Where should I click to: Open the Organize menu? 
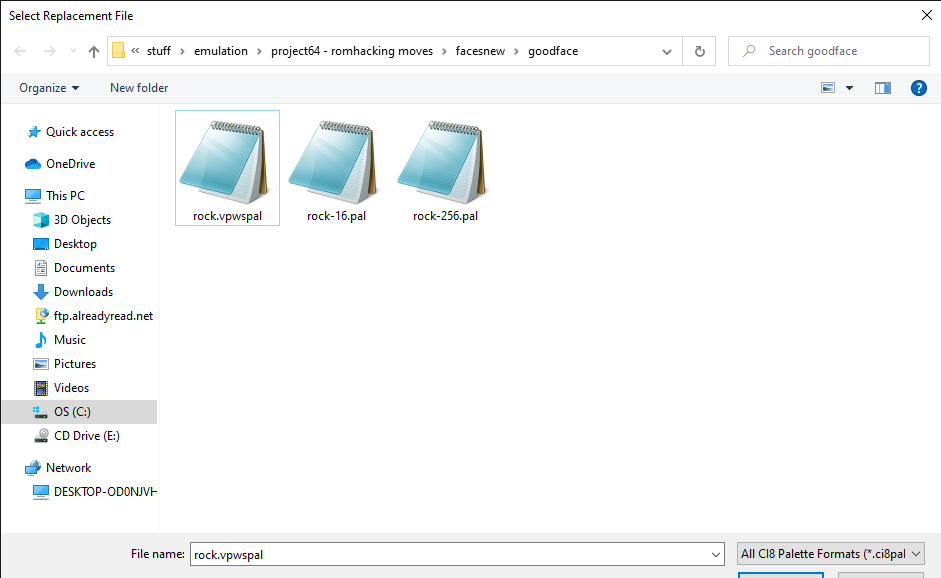point(49,88)
